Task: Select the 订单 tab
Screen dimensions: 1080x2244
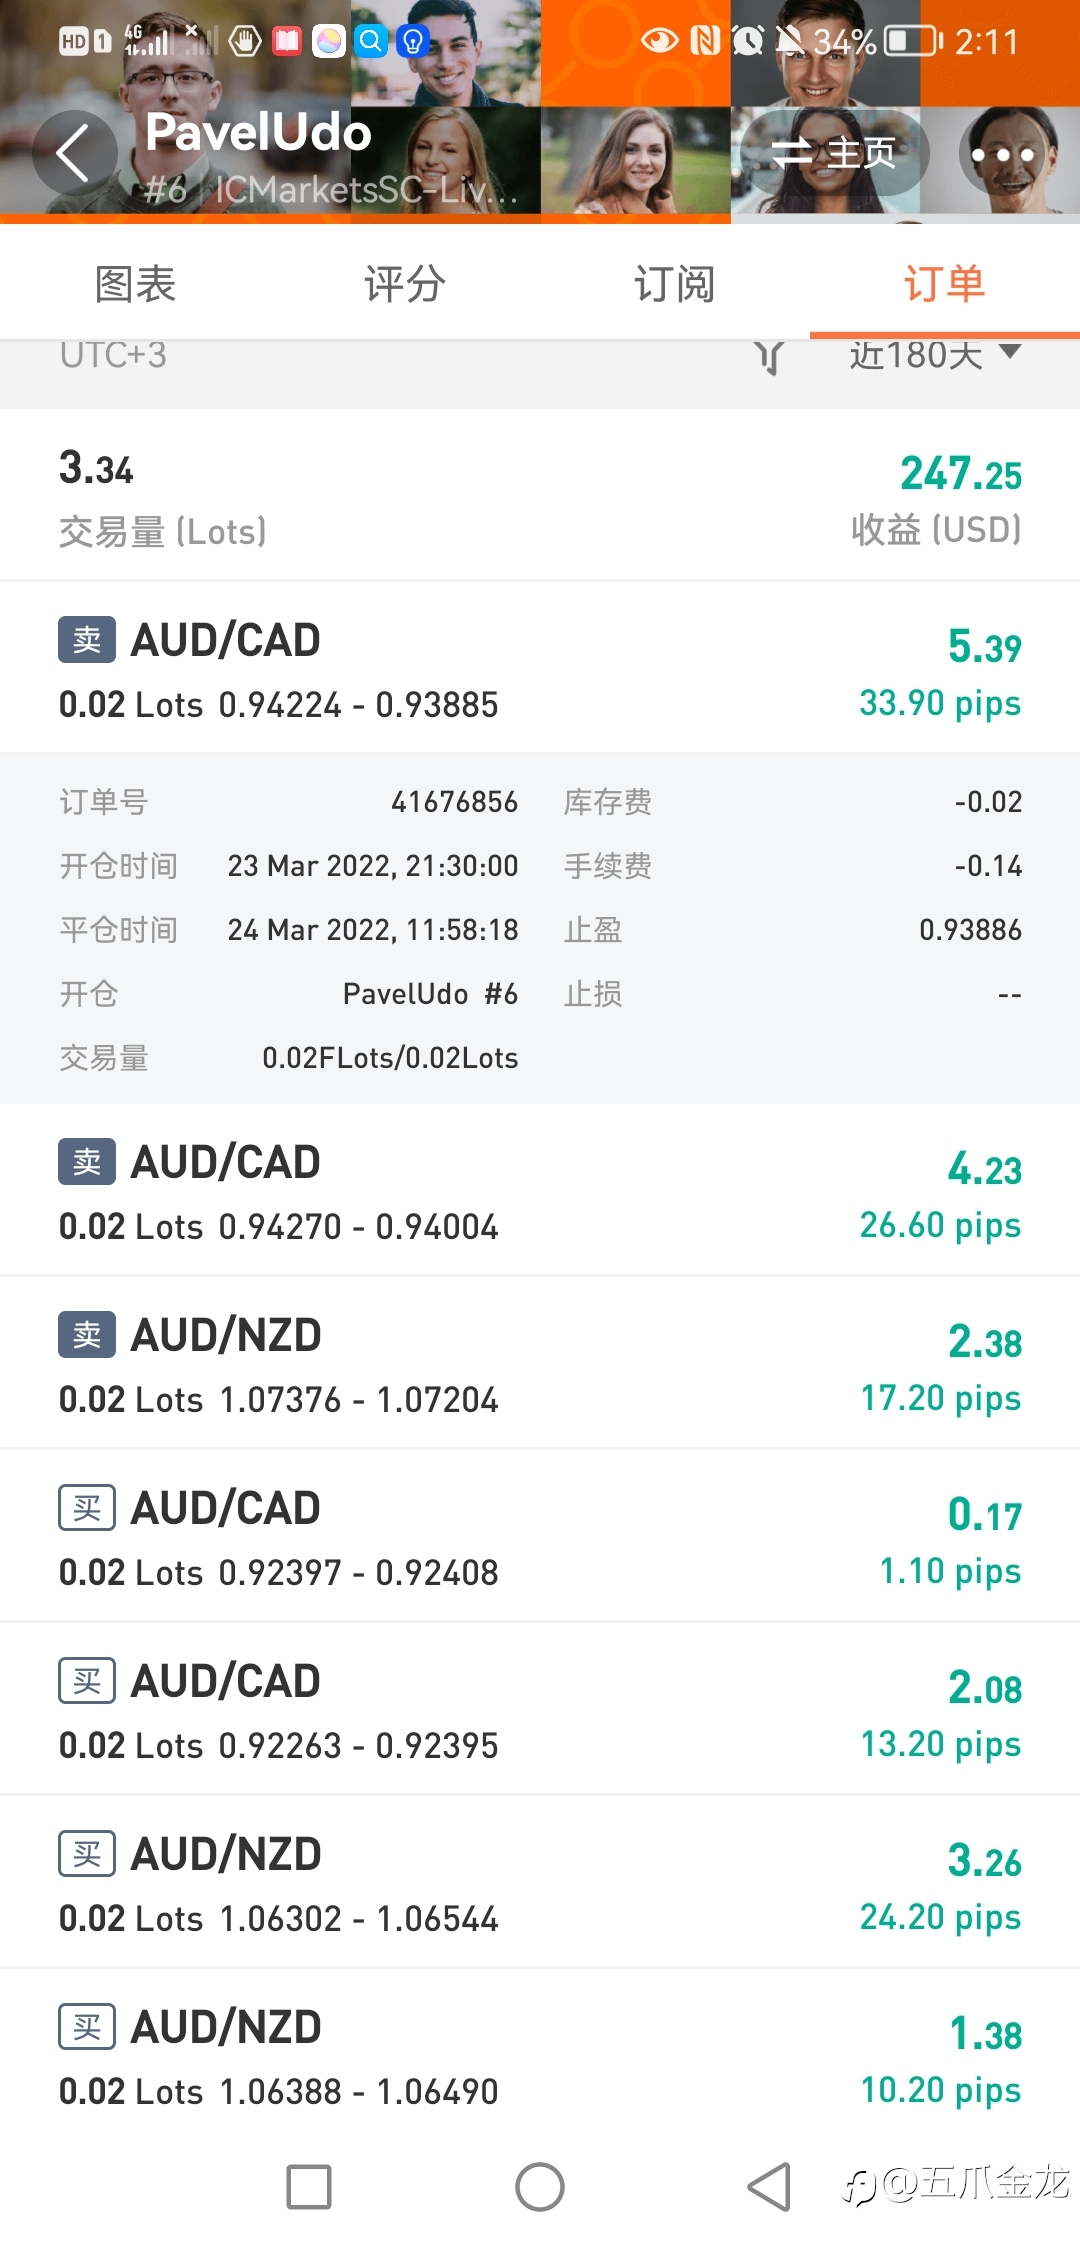Action: click(945, 284)
